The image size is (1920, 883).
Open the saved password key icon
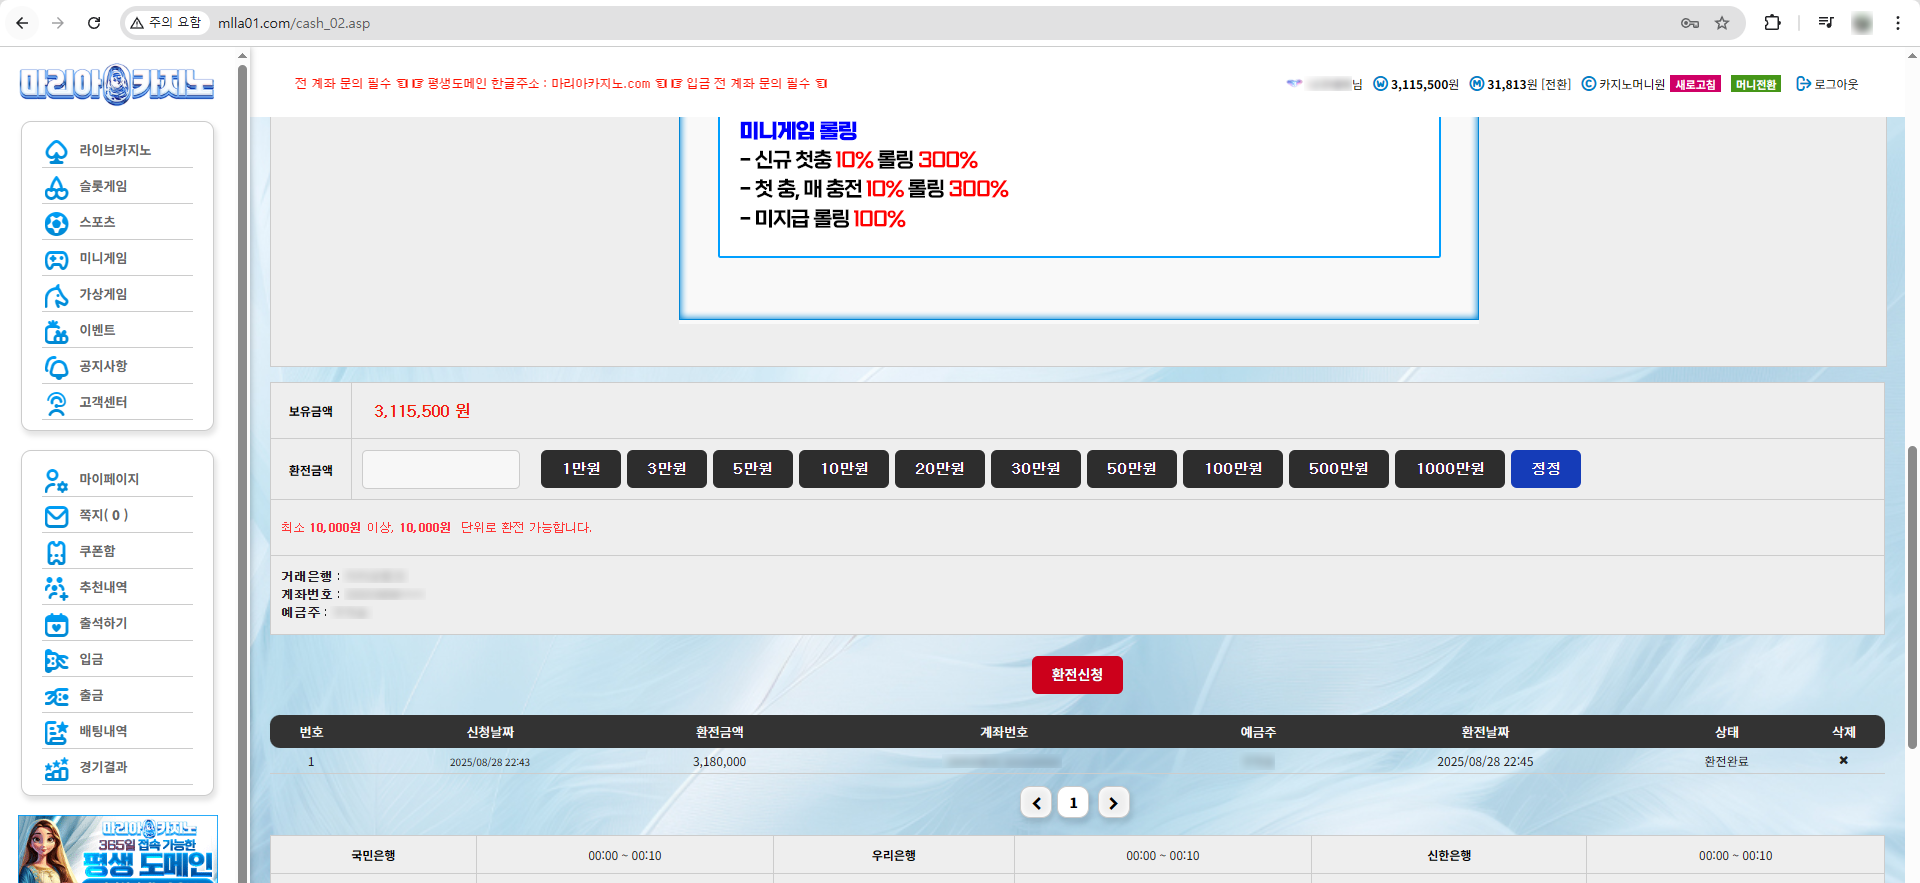(1690, 23)
